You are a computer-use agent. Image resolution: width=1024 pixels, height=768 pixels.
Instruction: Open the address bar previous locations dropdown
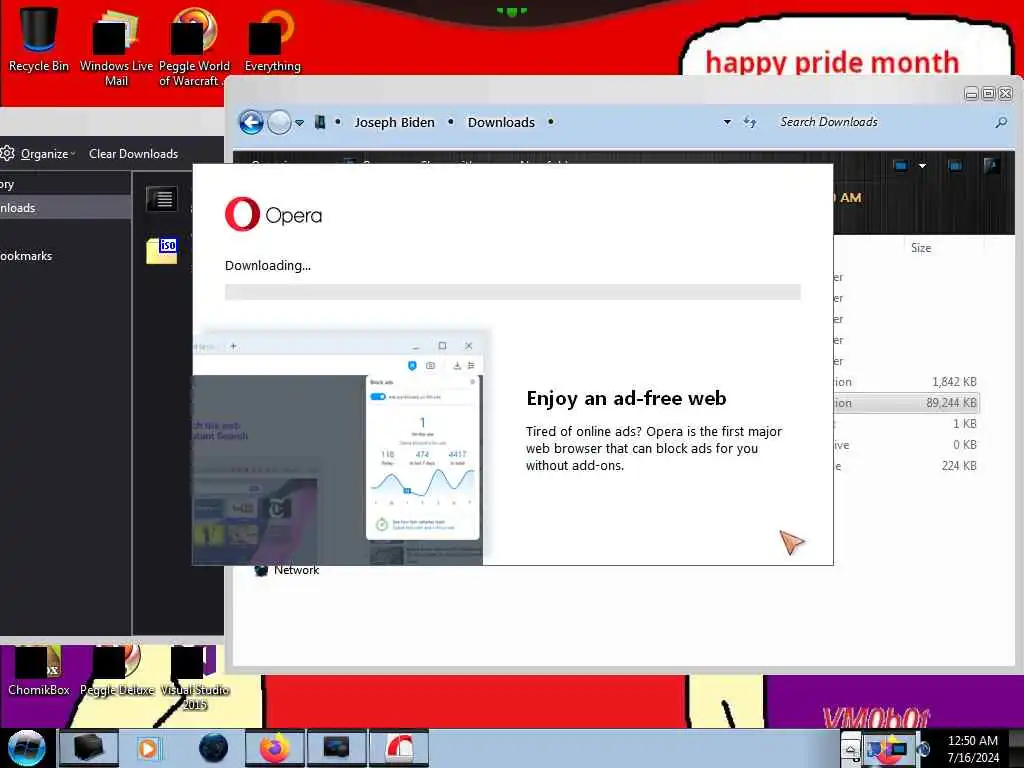(x=727, y=122)
